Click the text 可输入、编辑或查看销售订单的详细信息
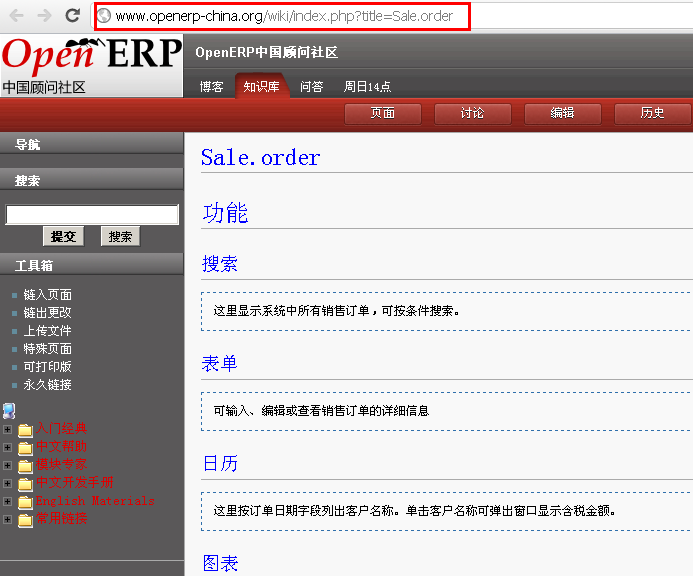This screenshot has width=693, height=576. click(321, 411)
